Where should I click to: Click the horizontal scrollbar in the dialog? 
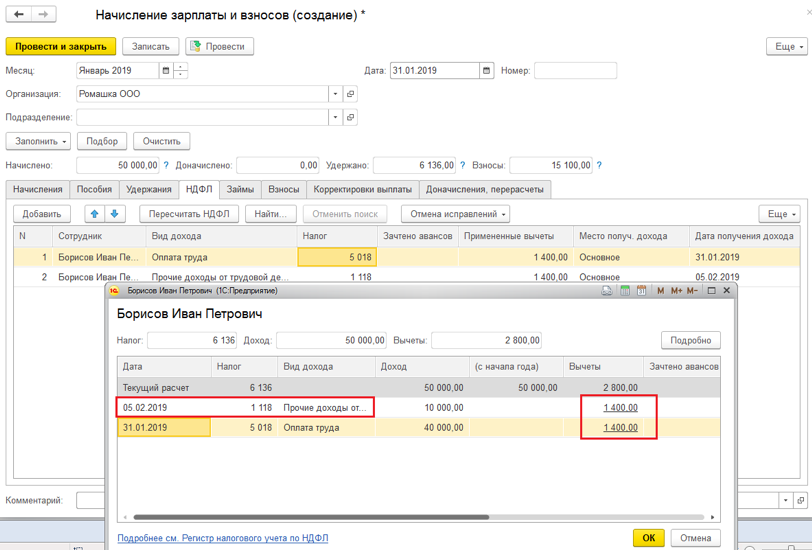click(x=311, y=517)
